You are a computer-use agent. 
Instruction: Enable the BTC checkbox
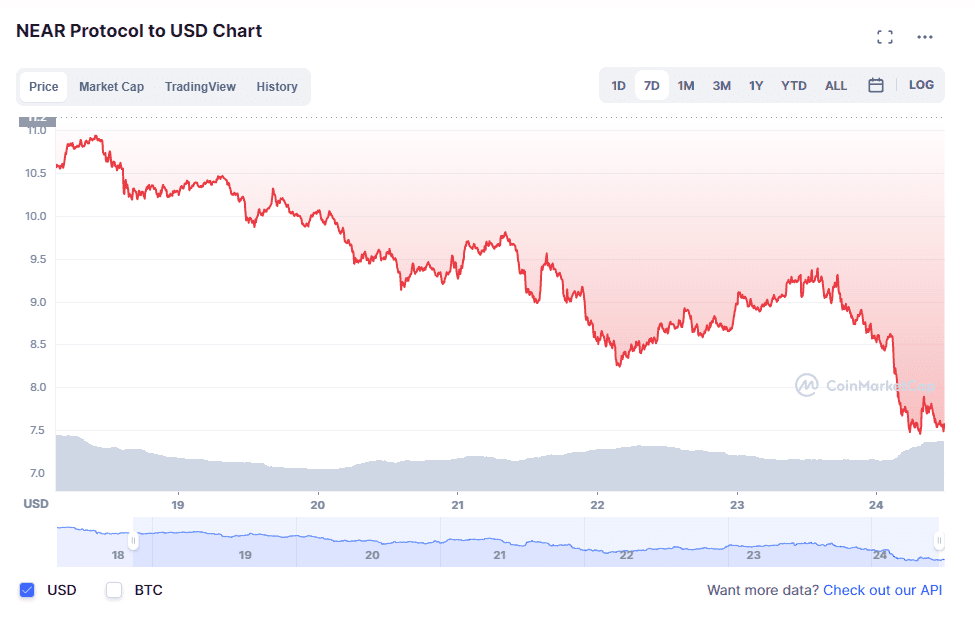pos(114,590)
